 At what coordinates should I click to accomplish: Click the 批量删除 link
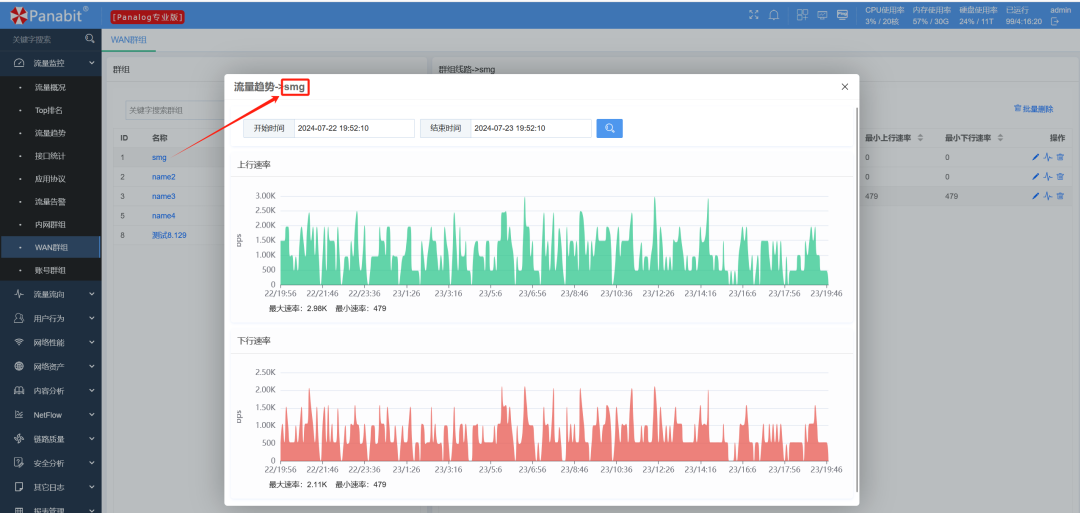[1033, 109]
